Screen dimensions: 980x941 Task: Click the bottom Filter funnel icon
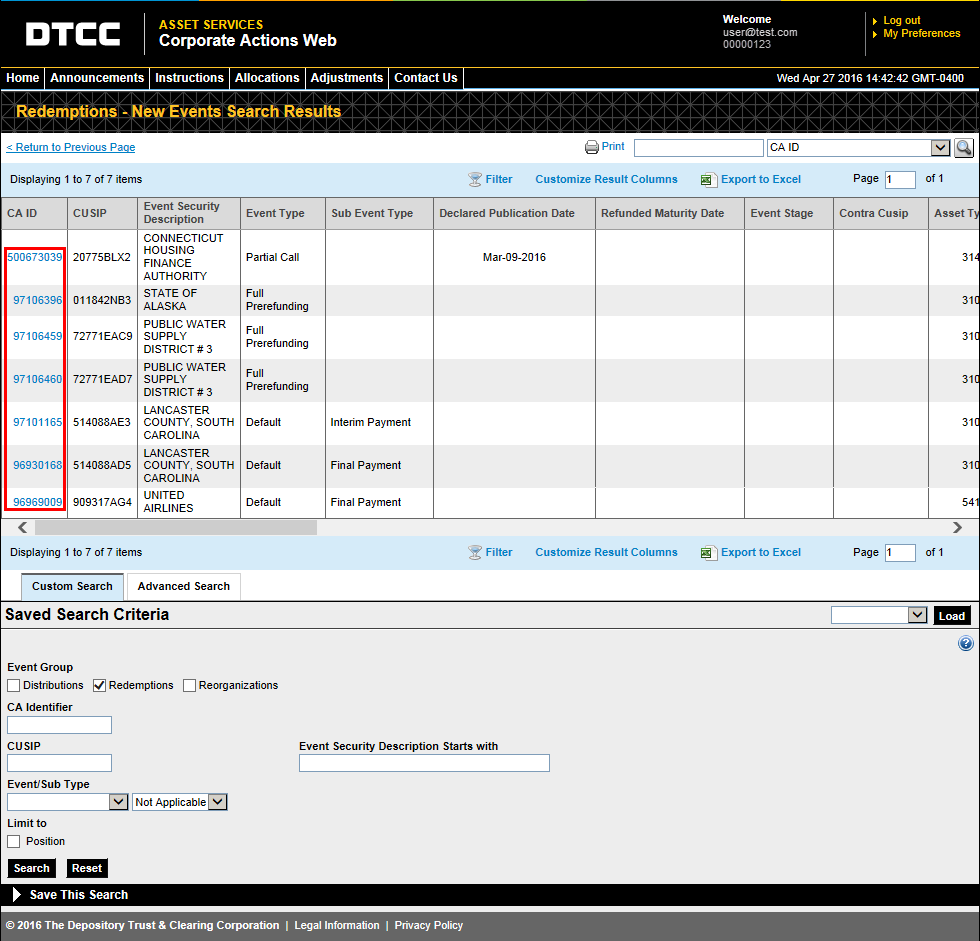point(475,553)
